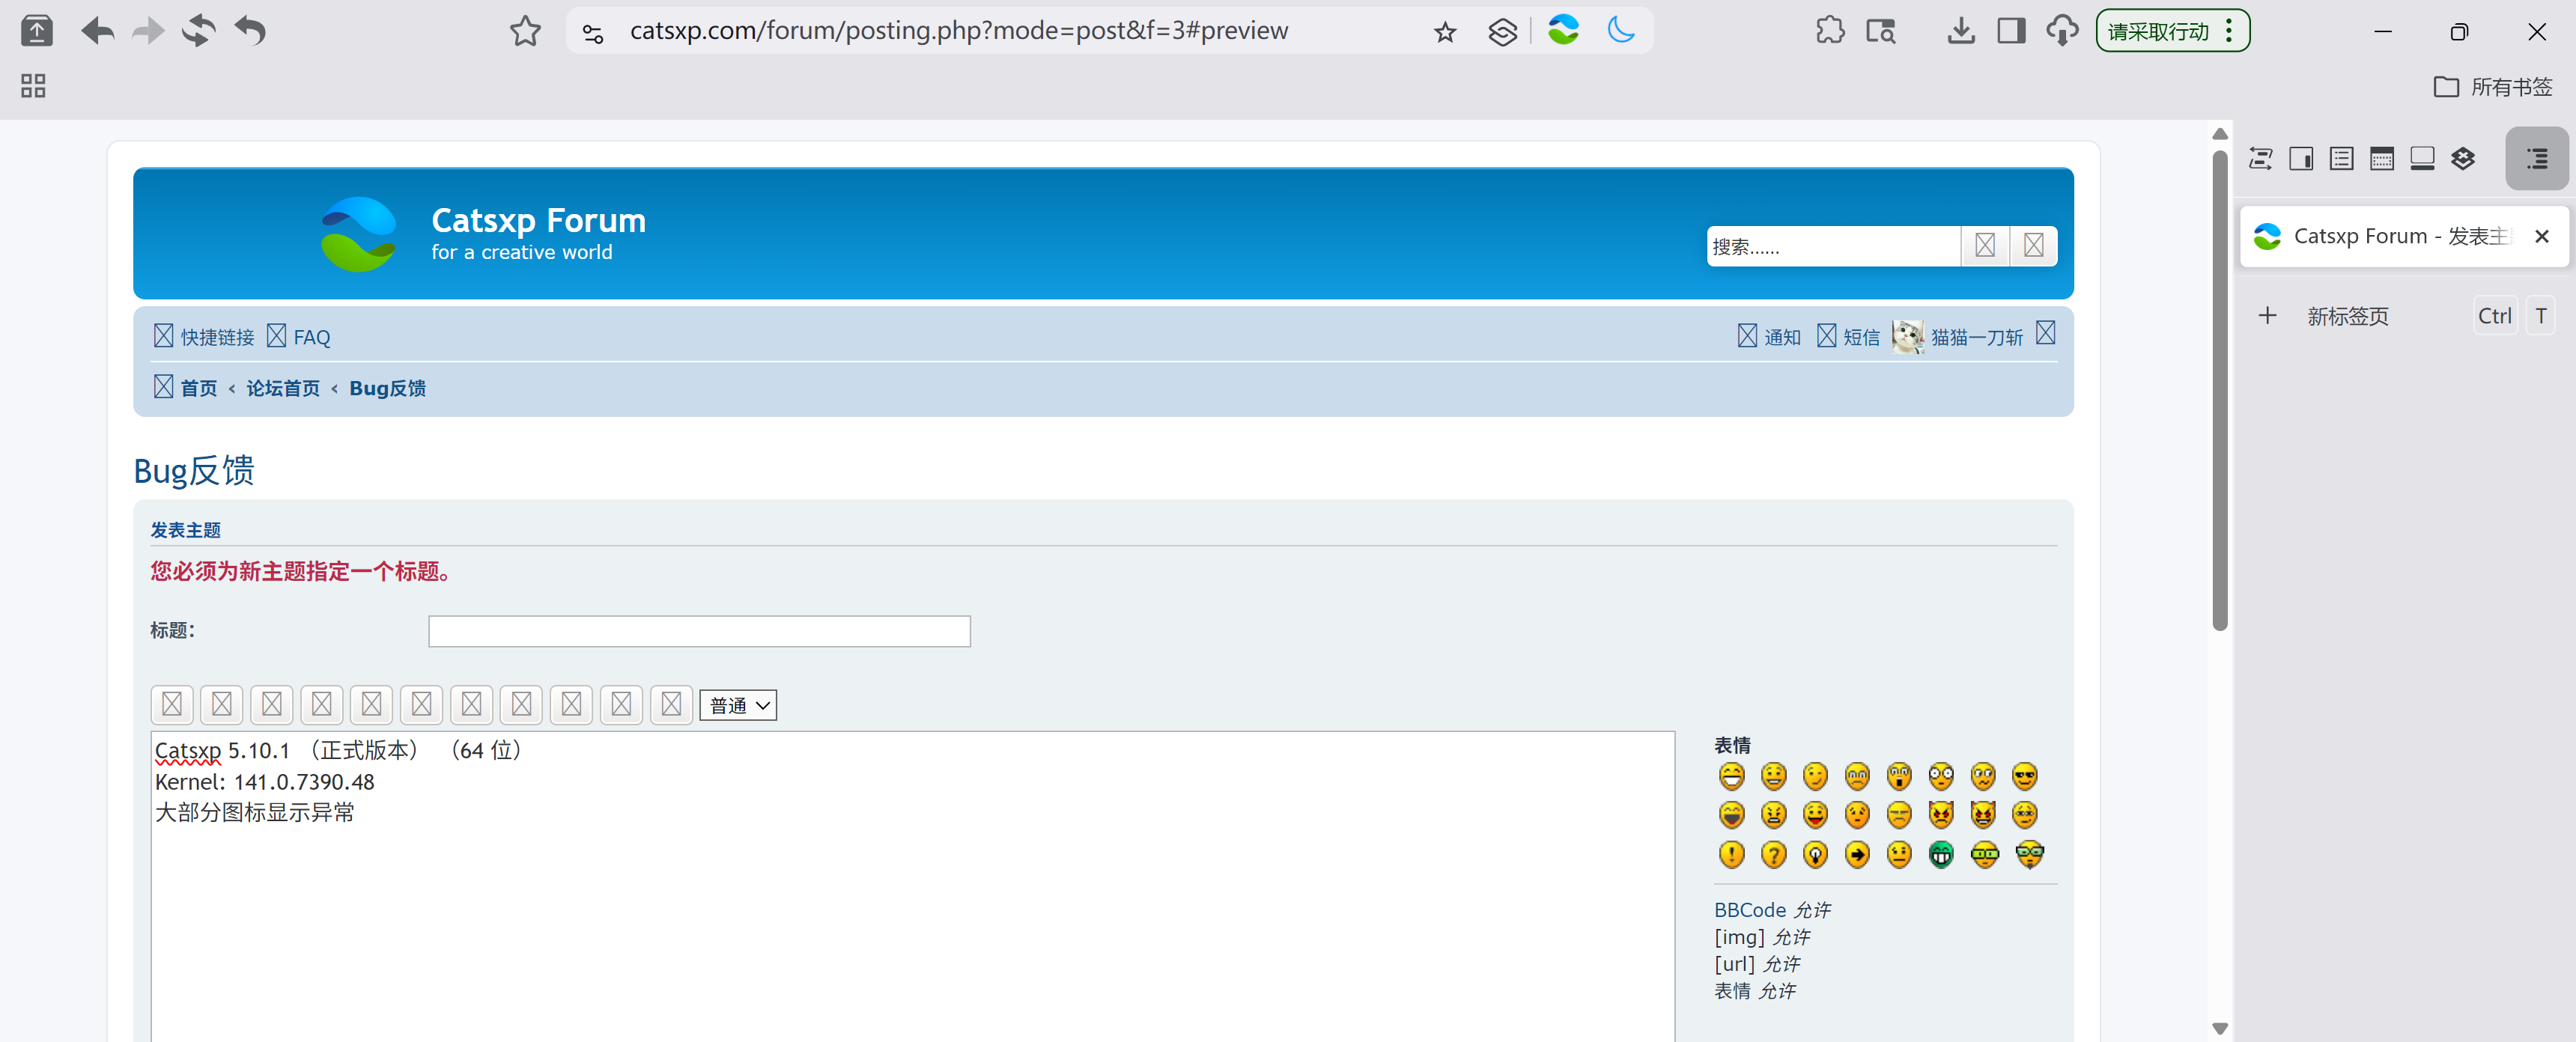This screenshot has width=2576, height=1042.
Task: Click the page vertical scrollbar thumb
Action: [x=2219, y=390]
